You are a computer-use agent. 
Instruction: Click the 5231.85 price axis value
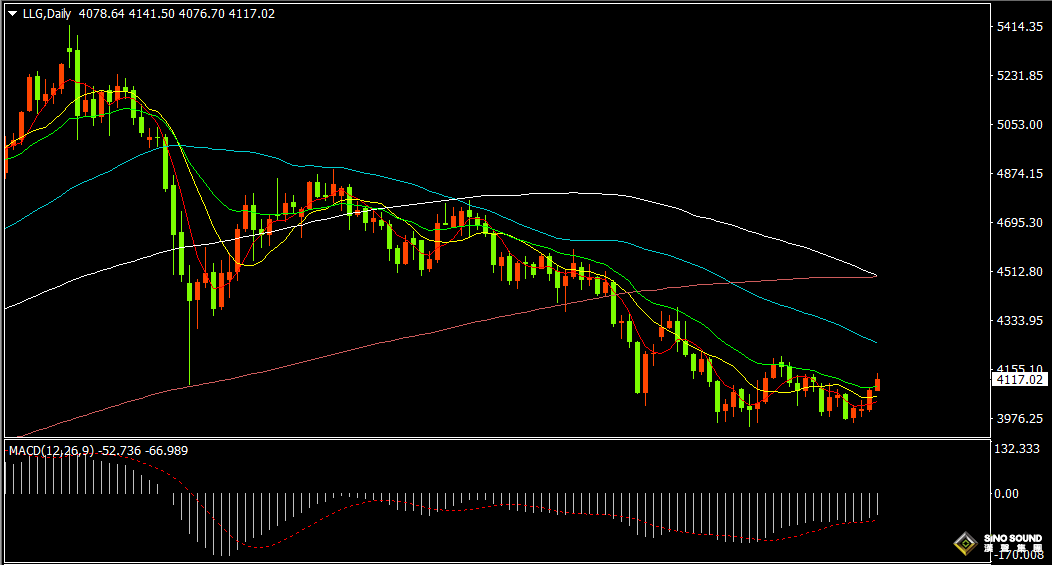[x=1020, y=76]
